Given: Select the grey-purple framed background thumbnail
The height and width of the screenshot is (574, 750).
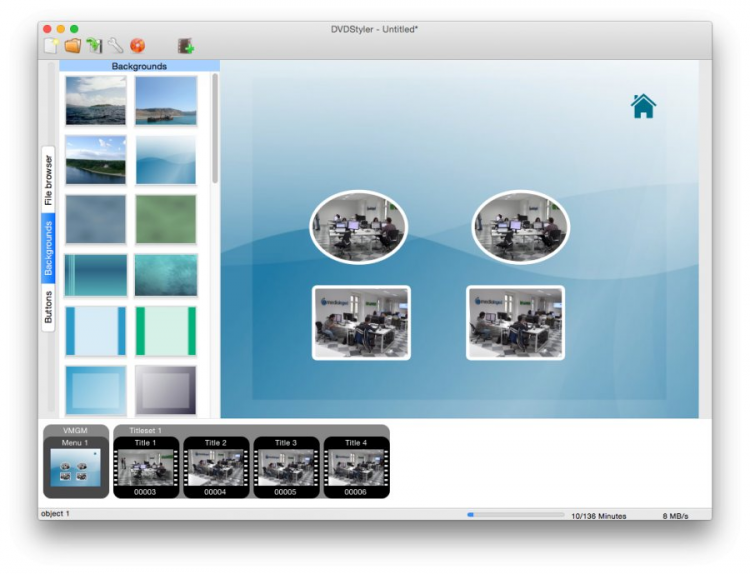Looking at the screenshot, I should click(165, 390).
